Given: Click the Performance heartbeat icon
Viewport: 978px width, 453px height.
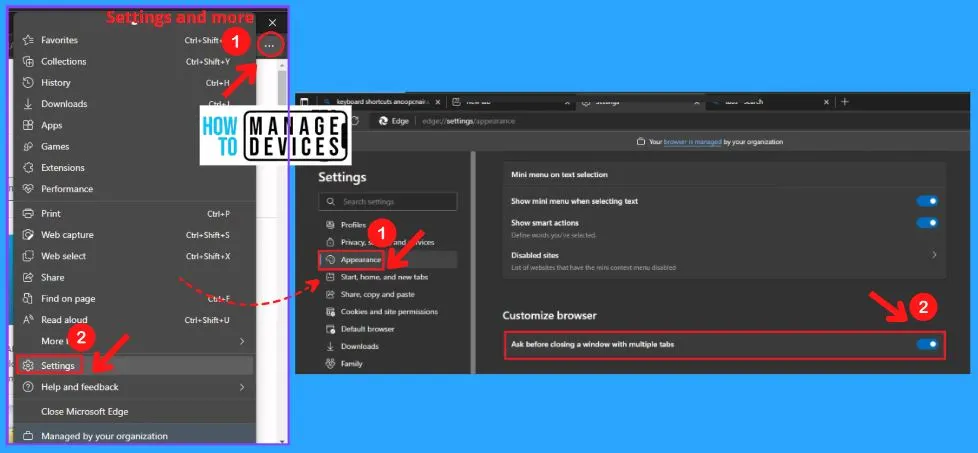Looking at the screenshot, I should click(27, 188).
